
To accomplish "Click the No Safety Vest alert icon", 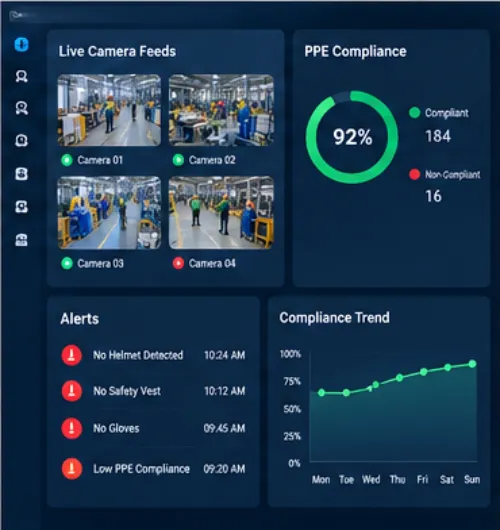I will [71, 391].
